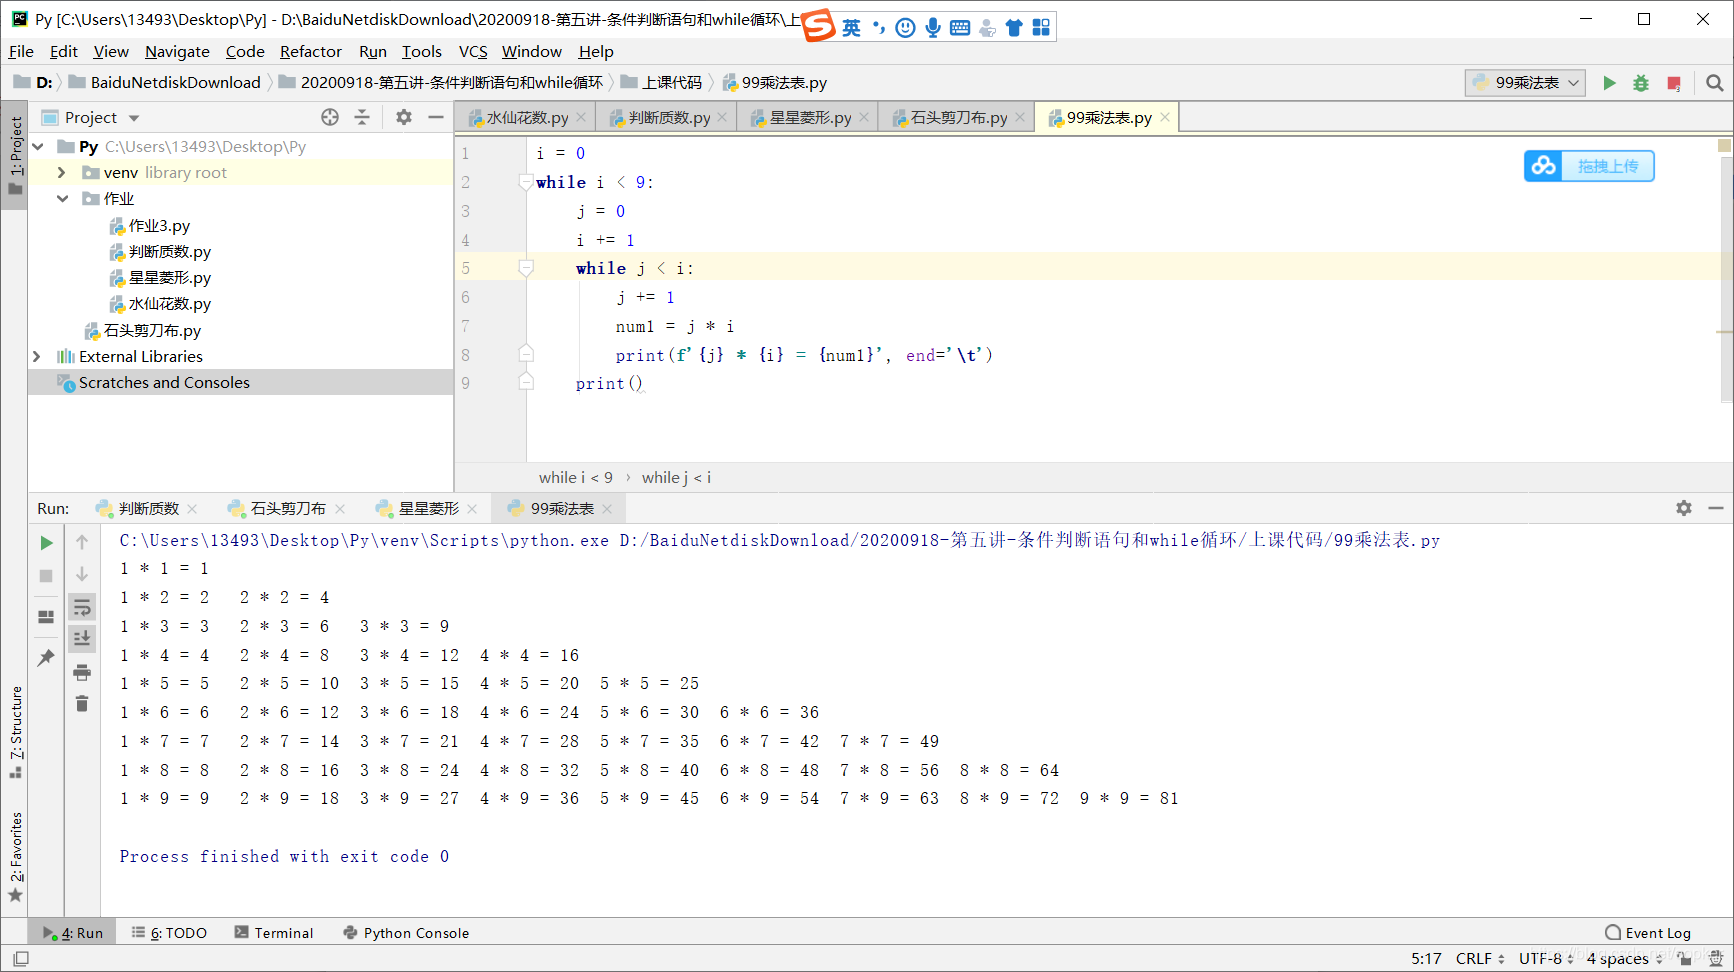The image size is (1734, 972).
Task: Hide the Run tool window
Action: pyautogui.click(x=1716, y=508)
